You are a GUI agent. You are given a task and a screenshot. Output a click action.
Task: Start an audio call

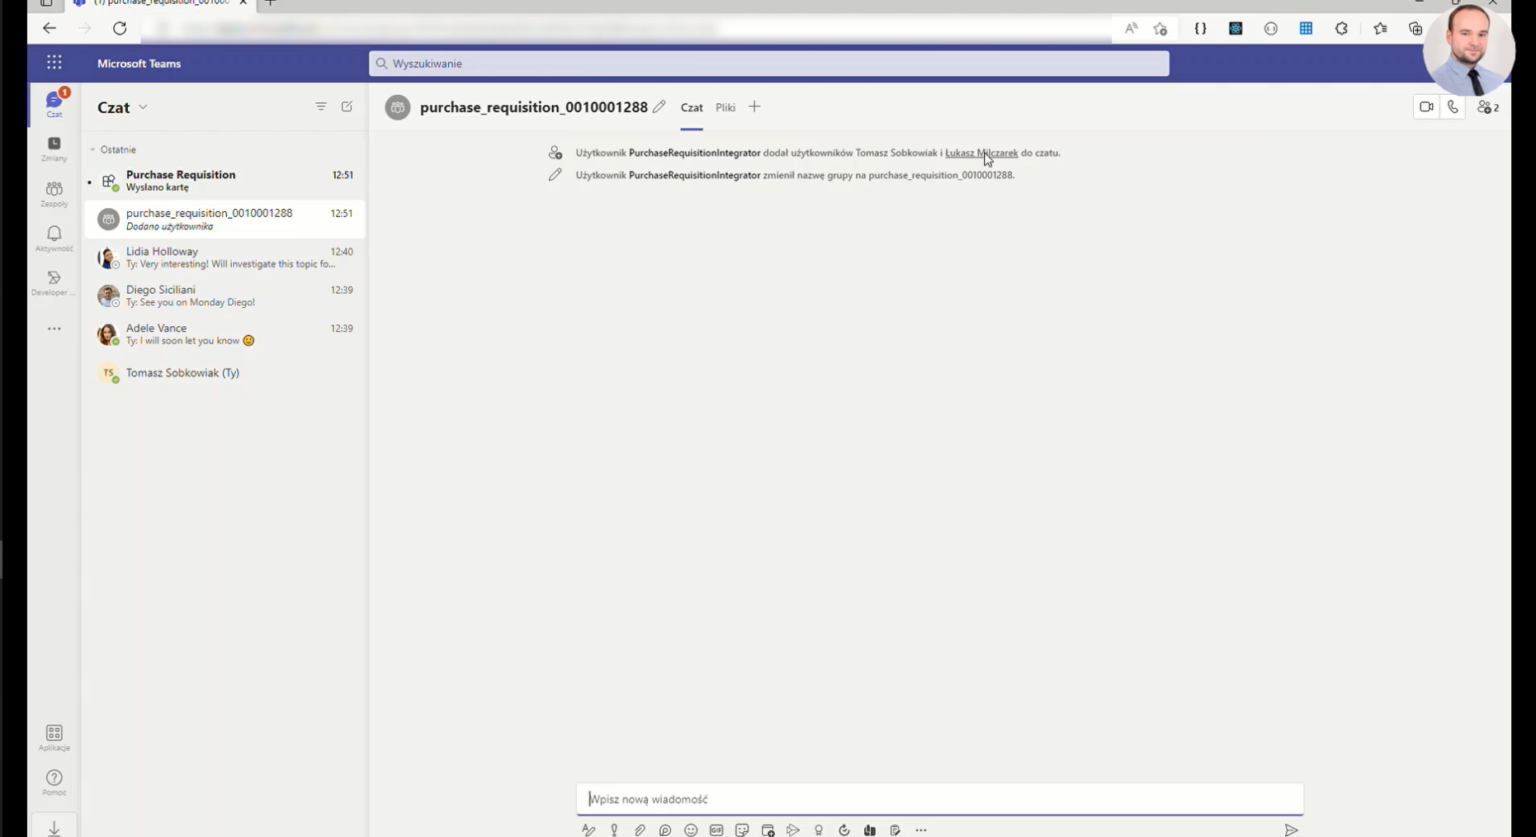1452,107
